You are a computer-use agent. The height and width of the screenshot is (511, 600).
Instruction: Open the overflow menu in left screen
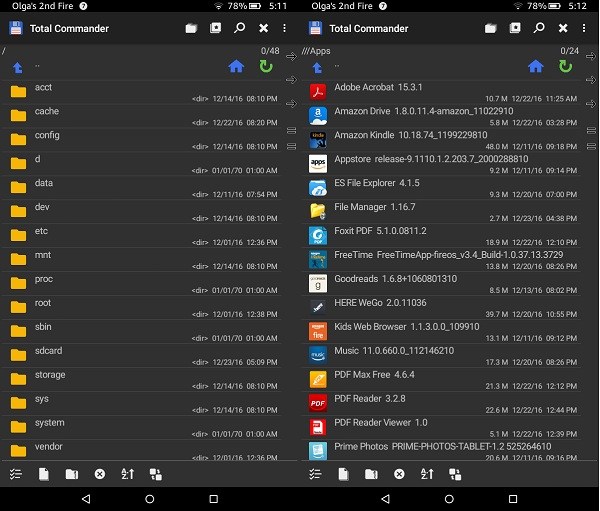pyautogui.click(x=284, y=28)
